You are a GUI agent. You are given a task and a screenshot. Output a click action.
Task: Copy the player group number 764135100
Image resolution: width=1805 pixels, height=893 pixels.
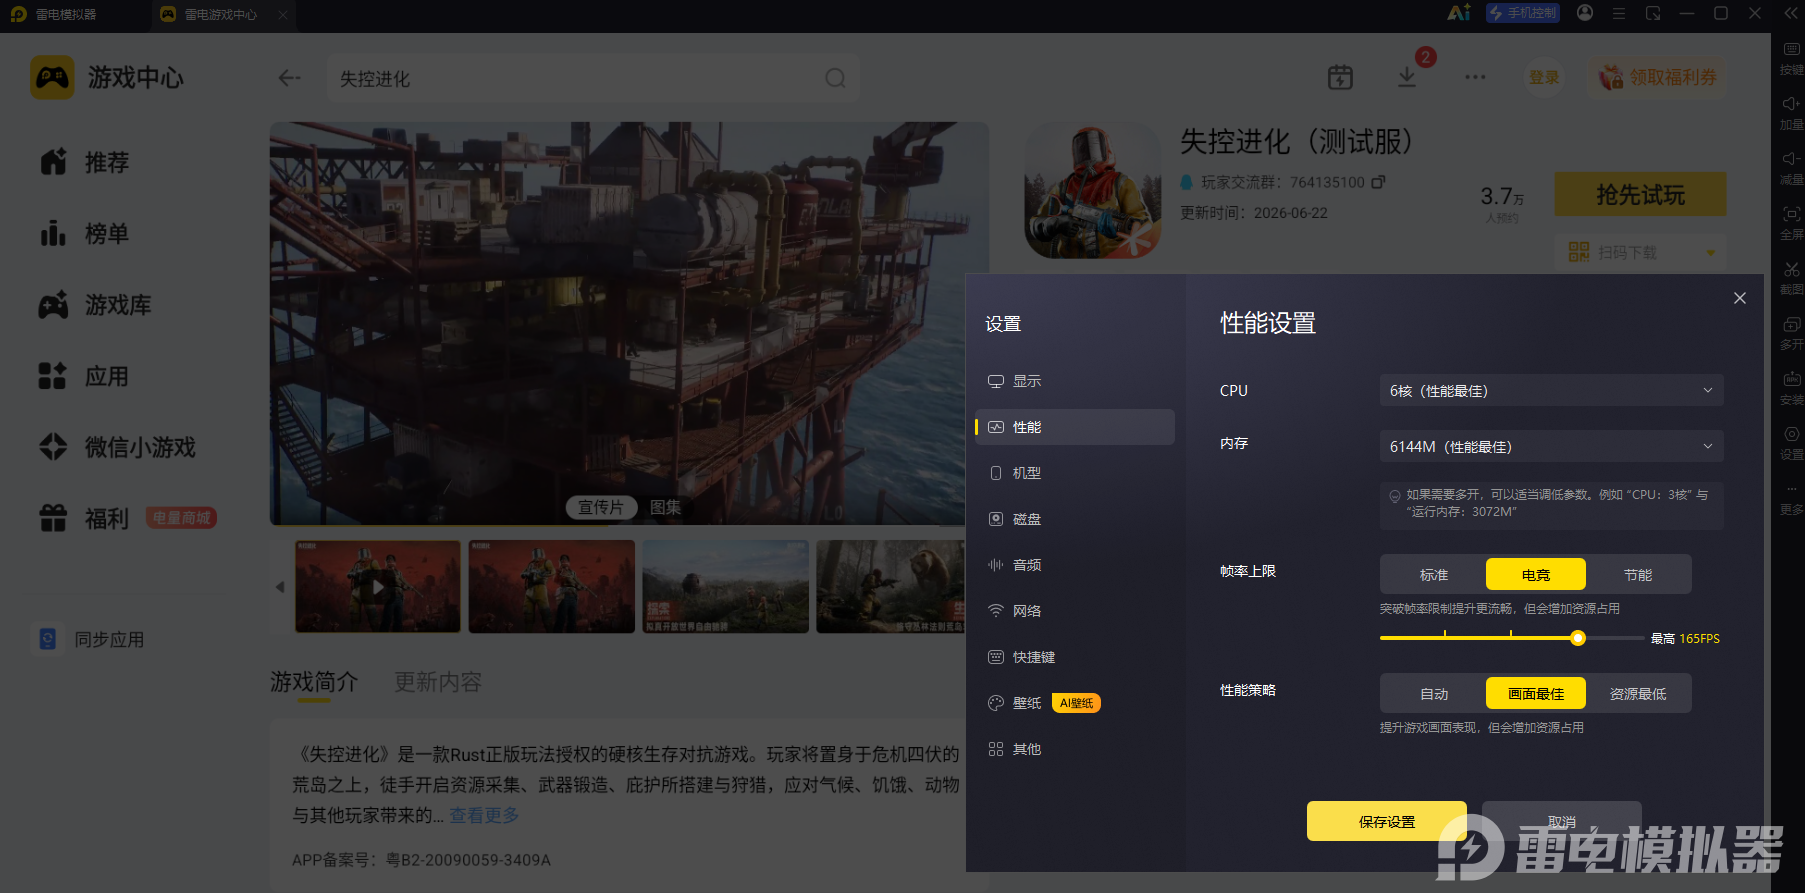[1378, 182]
